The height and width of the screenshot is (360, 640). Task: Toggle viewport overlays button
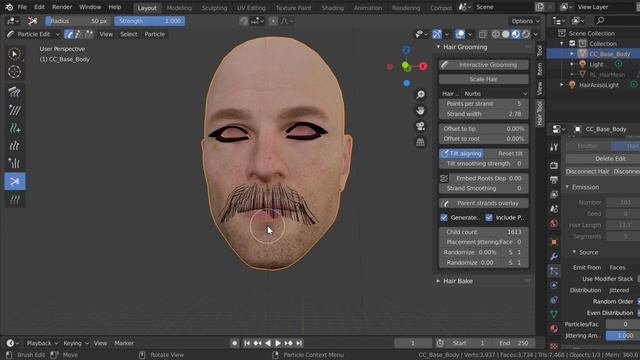coord(460,34)
